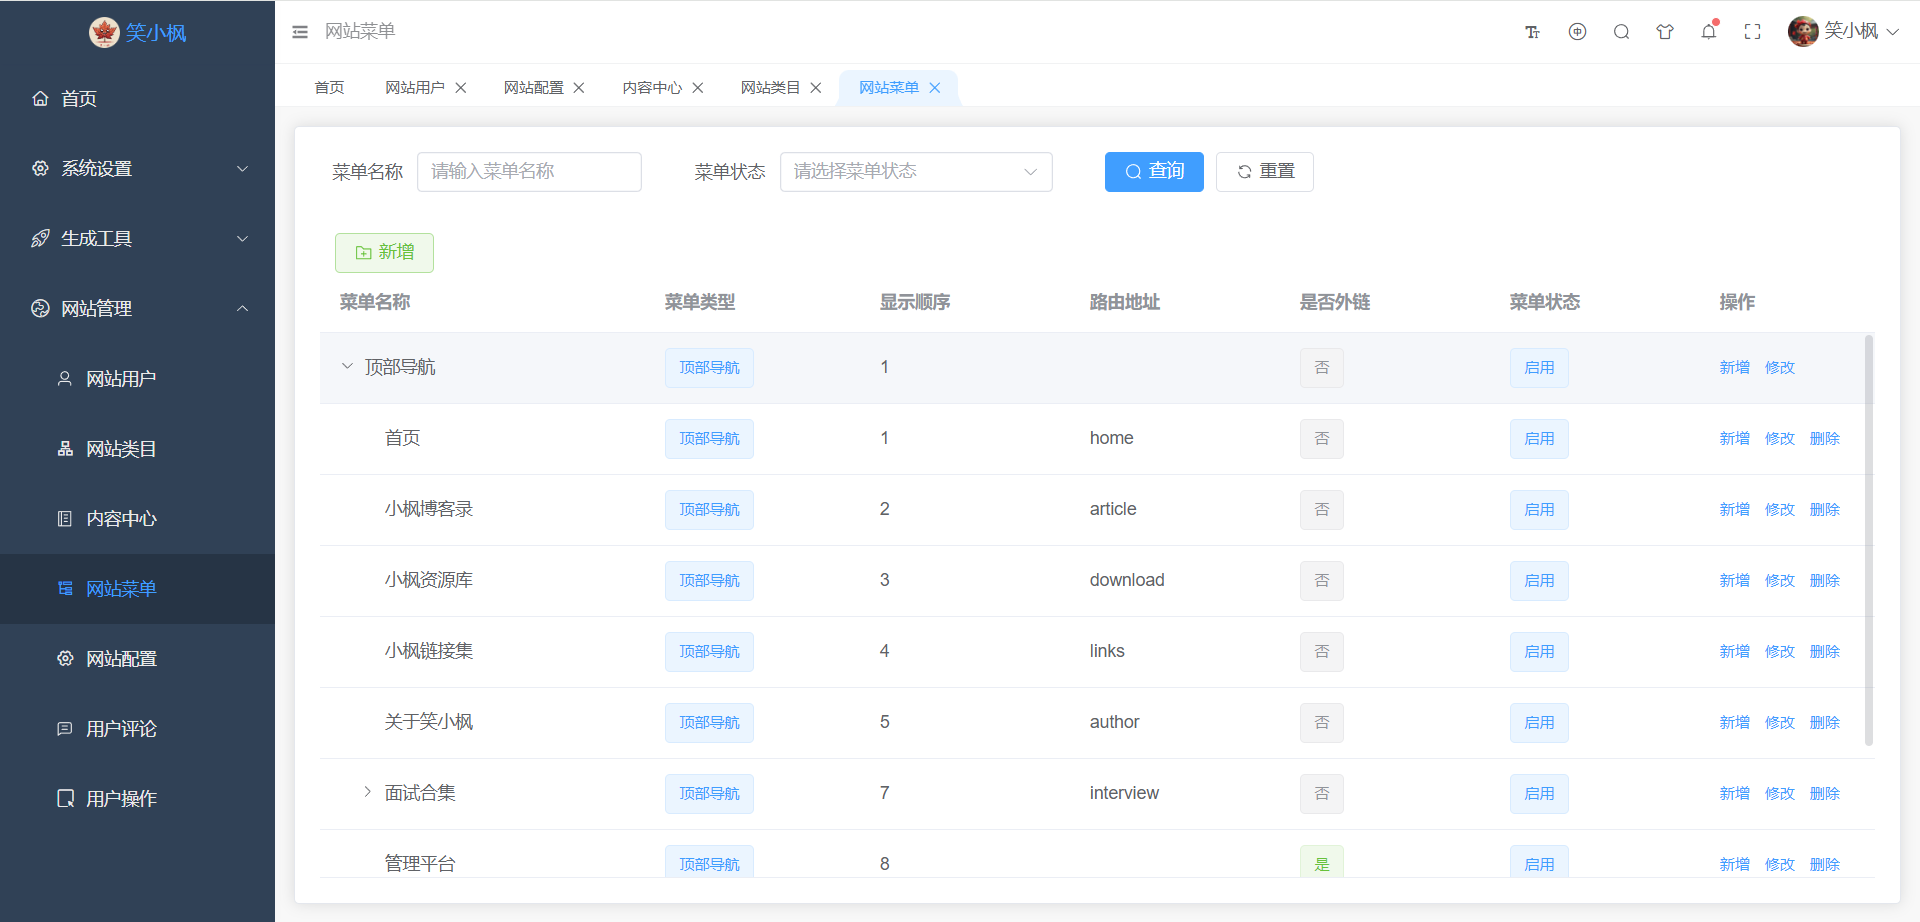The image size is (1920, 922).
Task: Close the 内容中心 tab
Action: pos(698,88)
